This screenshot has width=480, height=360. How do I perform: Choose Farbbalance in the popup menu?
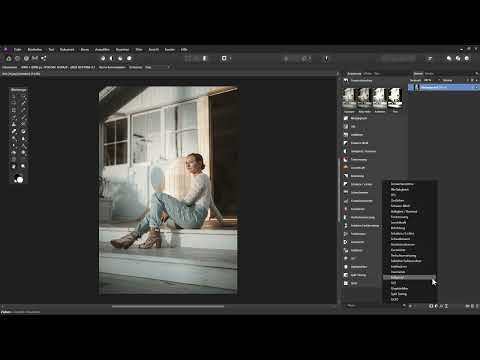[x=409, y=266]
